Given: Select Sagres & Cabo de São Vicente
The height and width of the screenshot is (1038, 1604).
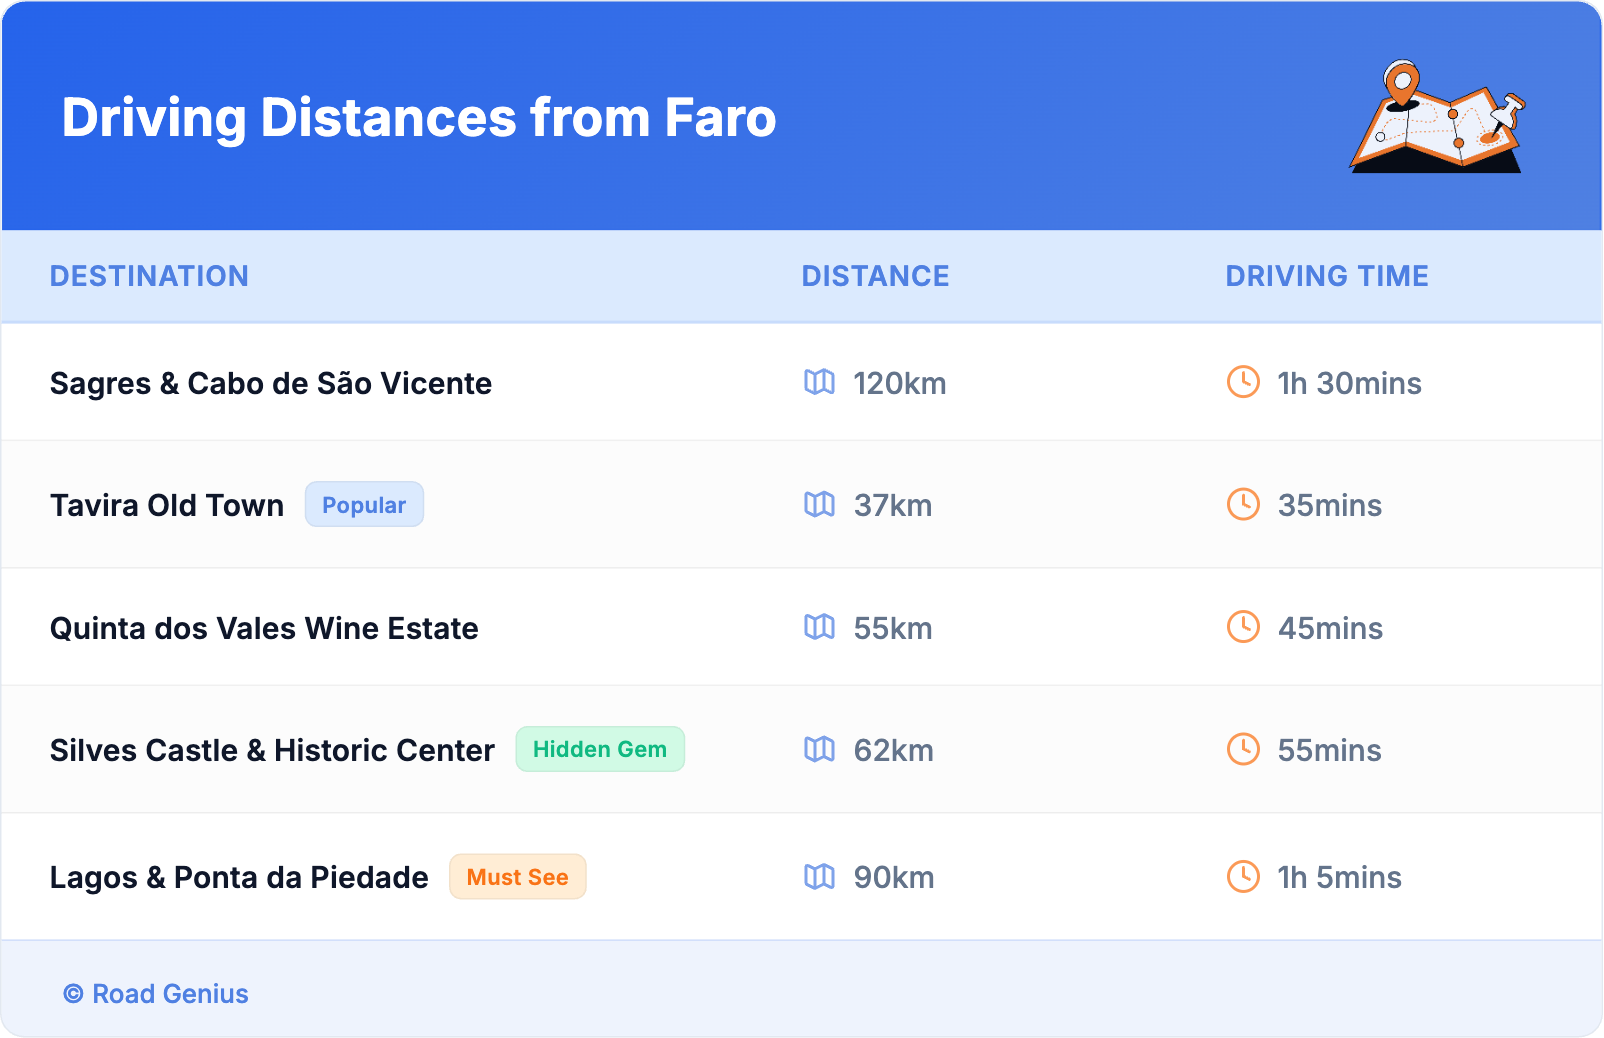Looking at the screenshot, I should pyautogui.click(x=271, y=383).
